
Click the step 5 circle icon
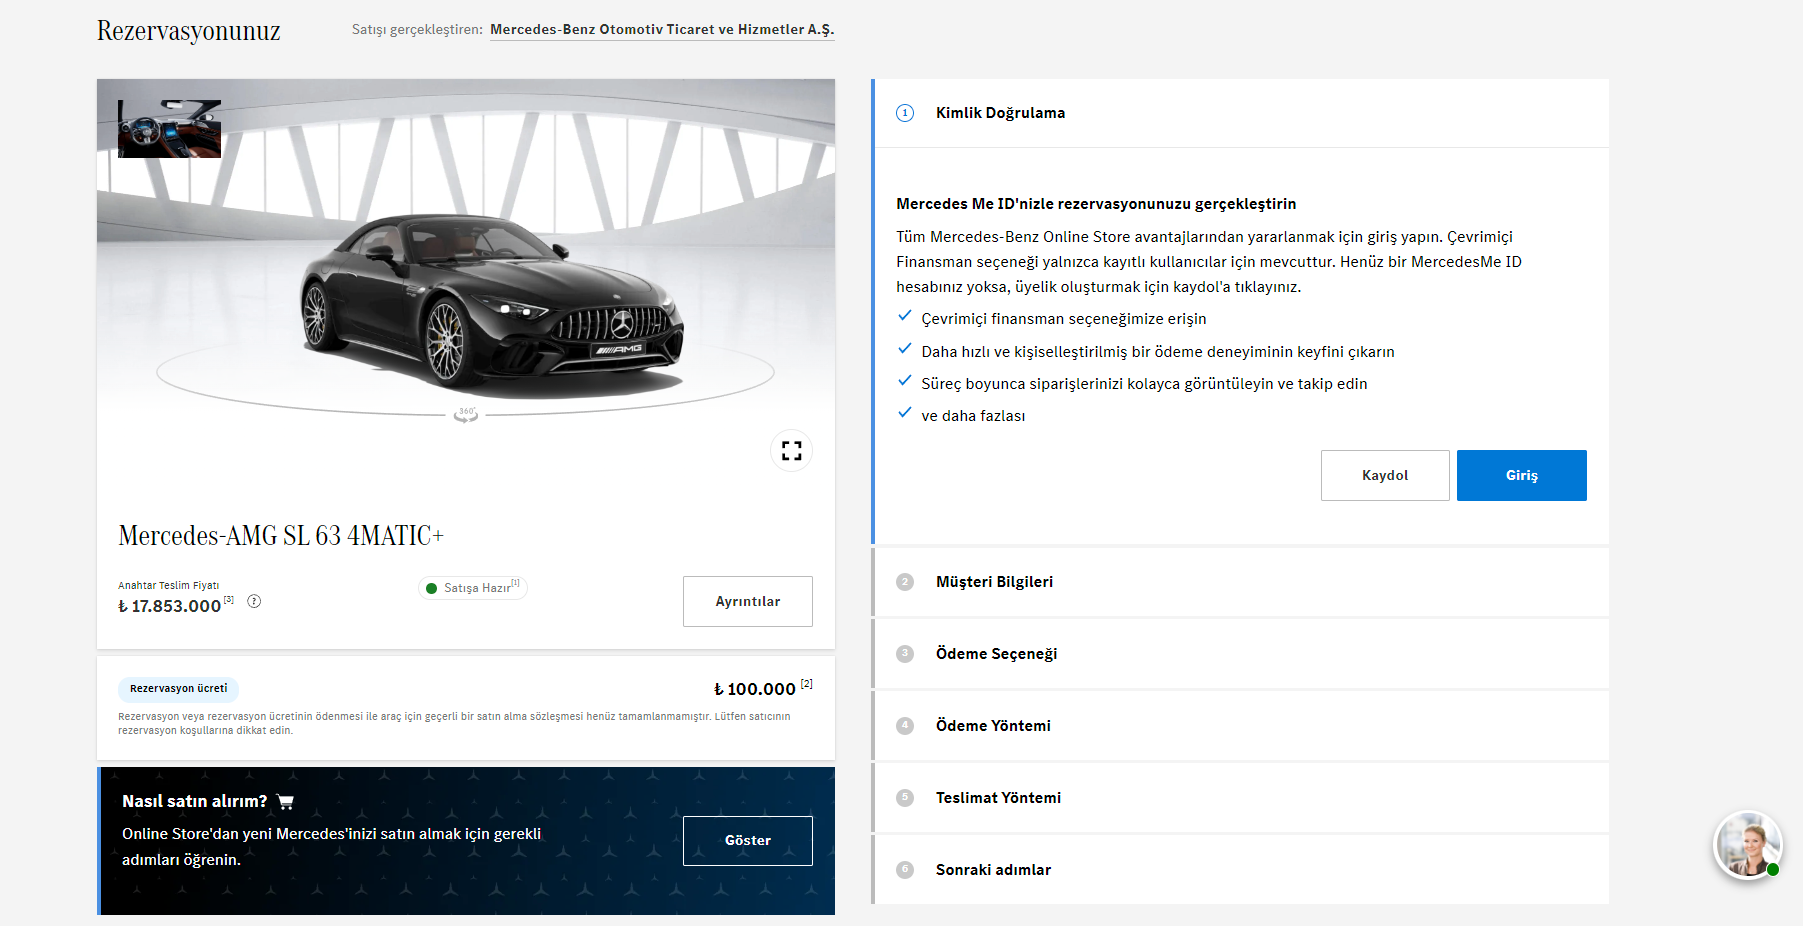[x=905, y=798]
